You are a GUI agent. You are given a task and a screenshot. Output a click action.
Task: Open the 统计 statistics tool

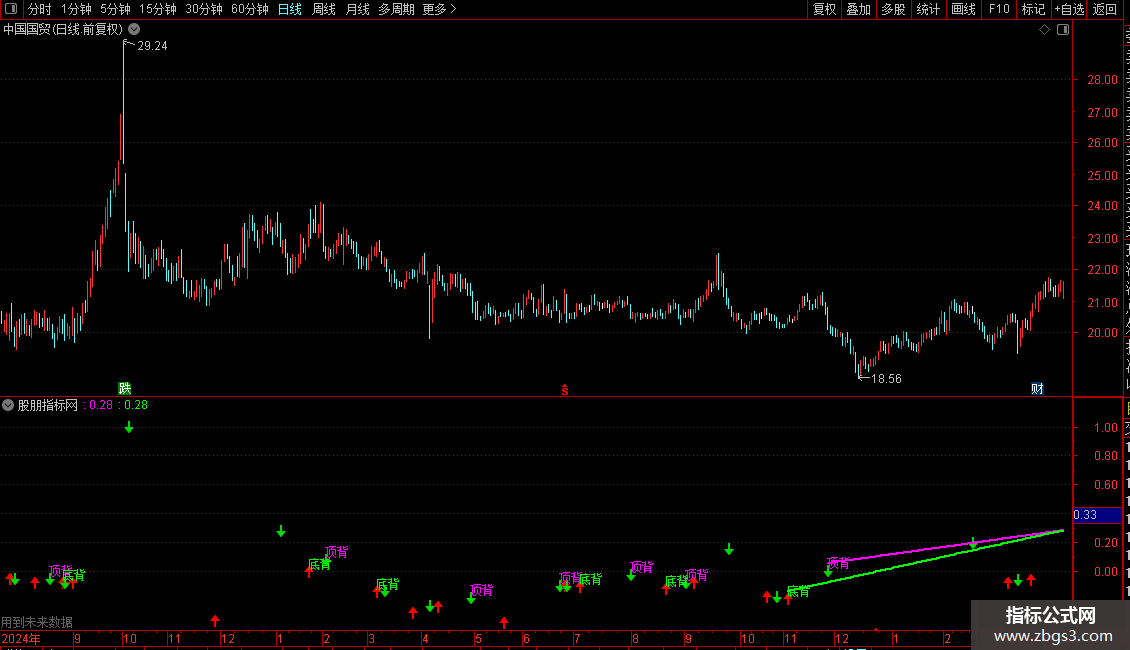click(x=928, y=9)
